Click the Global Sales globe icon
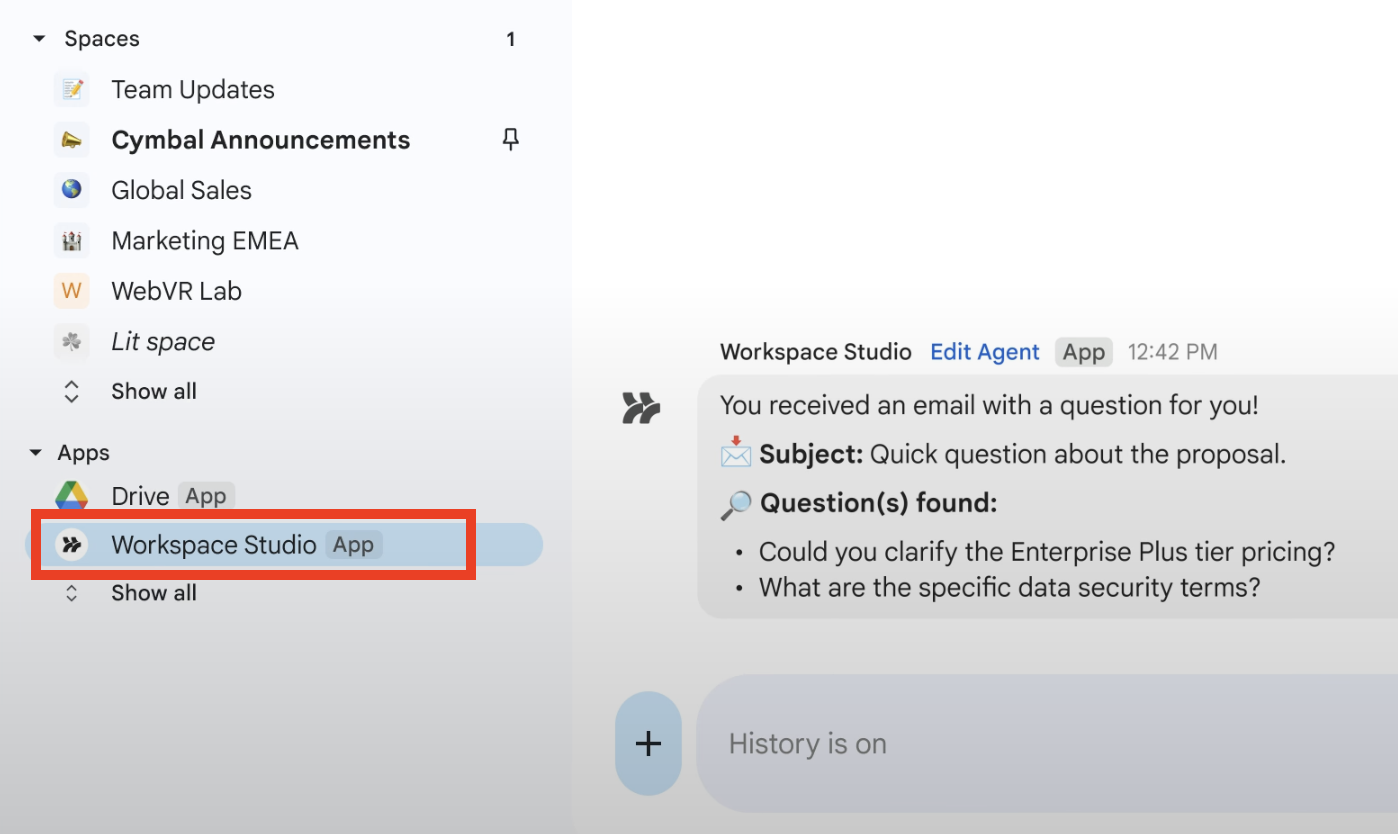Image resolution: width=1398 pixels, height=834 pixels. point(72,190)
